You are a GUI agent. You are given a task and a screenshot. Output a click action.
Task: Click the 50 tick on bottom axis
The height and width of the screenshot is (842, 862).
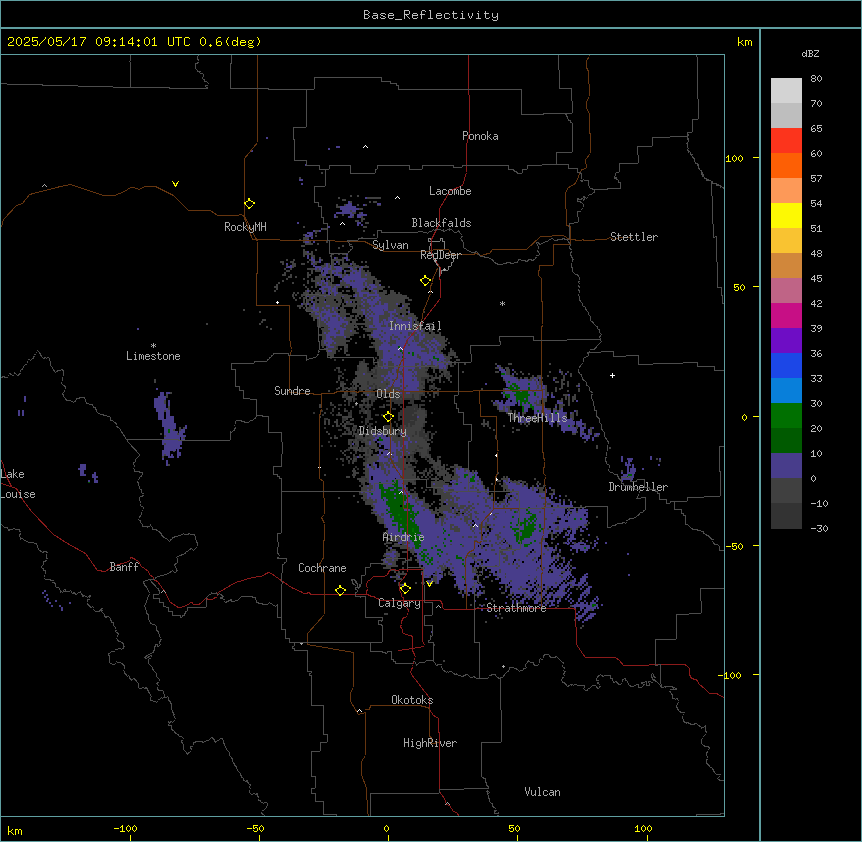pyautogui.click(x=514, y=828)
